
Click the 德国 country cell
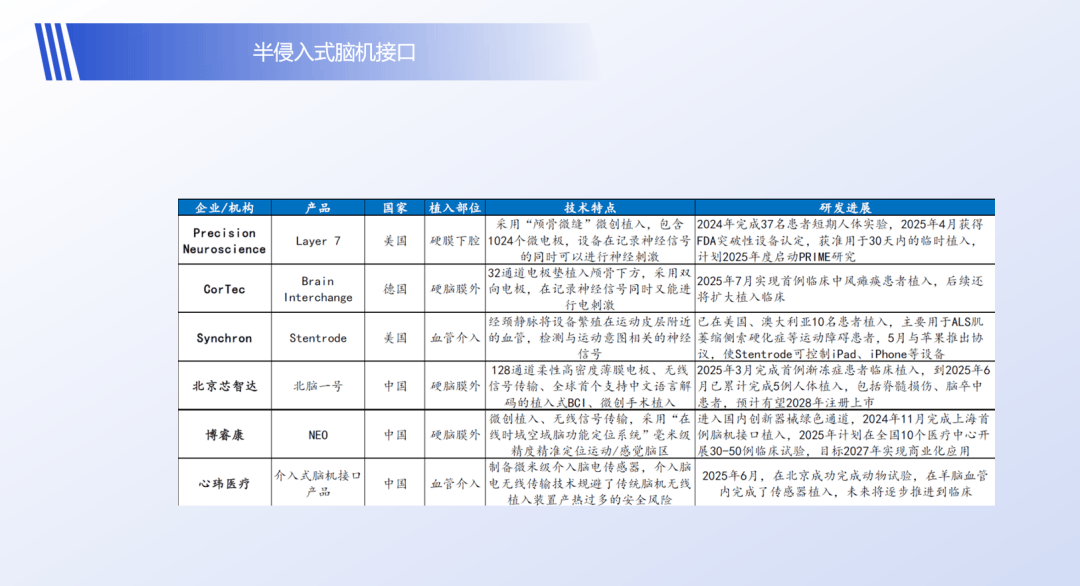tap(395, 289)
